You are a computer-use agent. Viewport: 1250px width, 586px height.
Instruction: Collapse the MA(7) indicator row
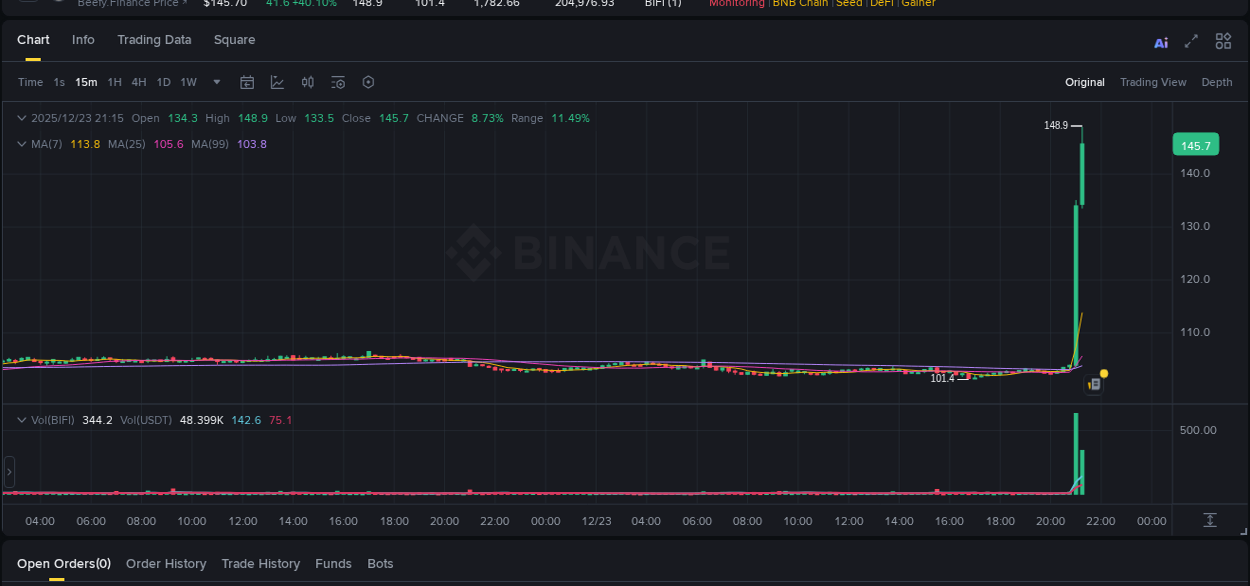click(20, 143)
